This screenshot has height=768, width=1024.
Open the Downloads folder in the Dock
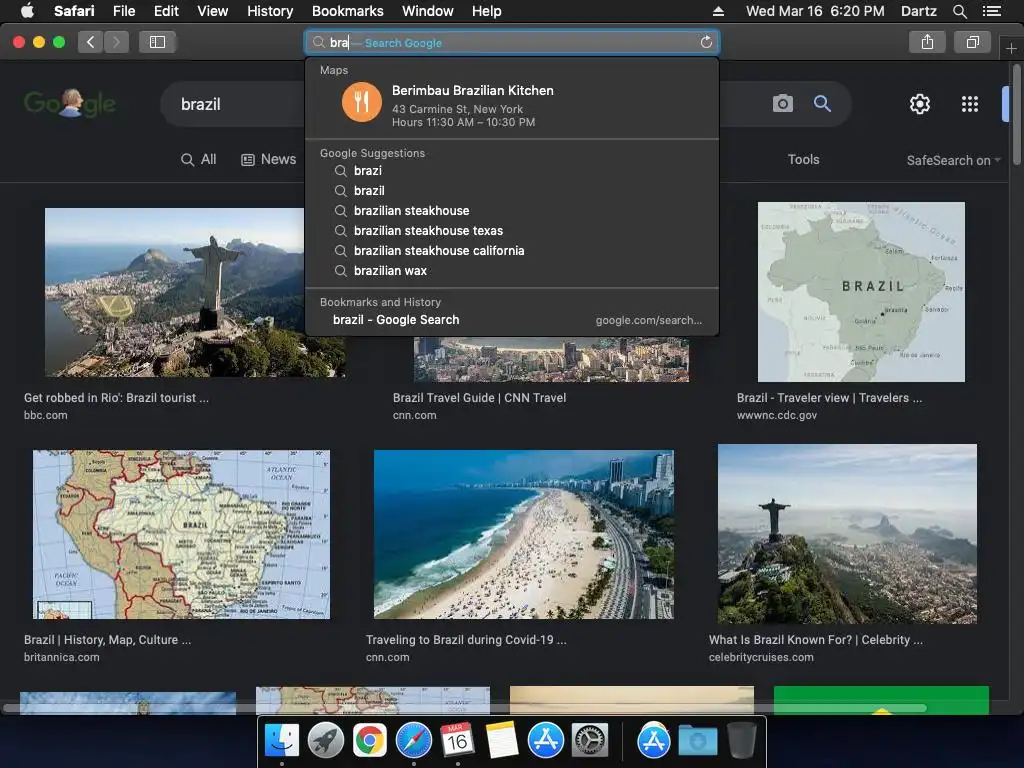697,741
